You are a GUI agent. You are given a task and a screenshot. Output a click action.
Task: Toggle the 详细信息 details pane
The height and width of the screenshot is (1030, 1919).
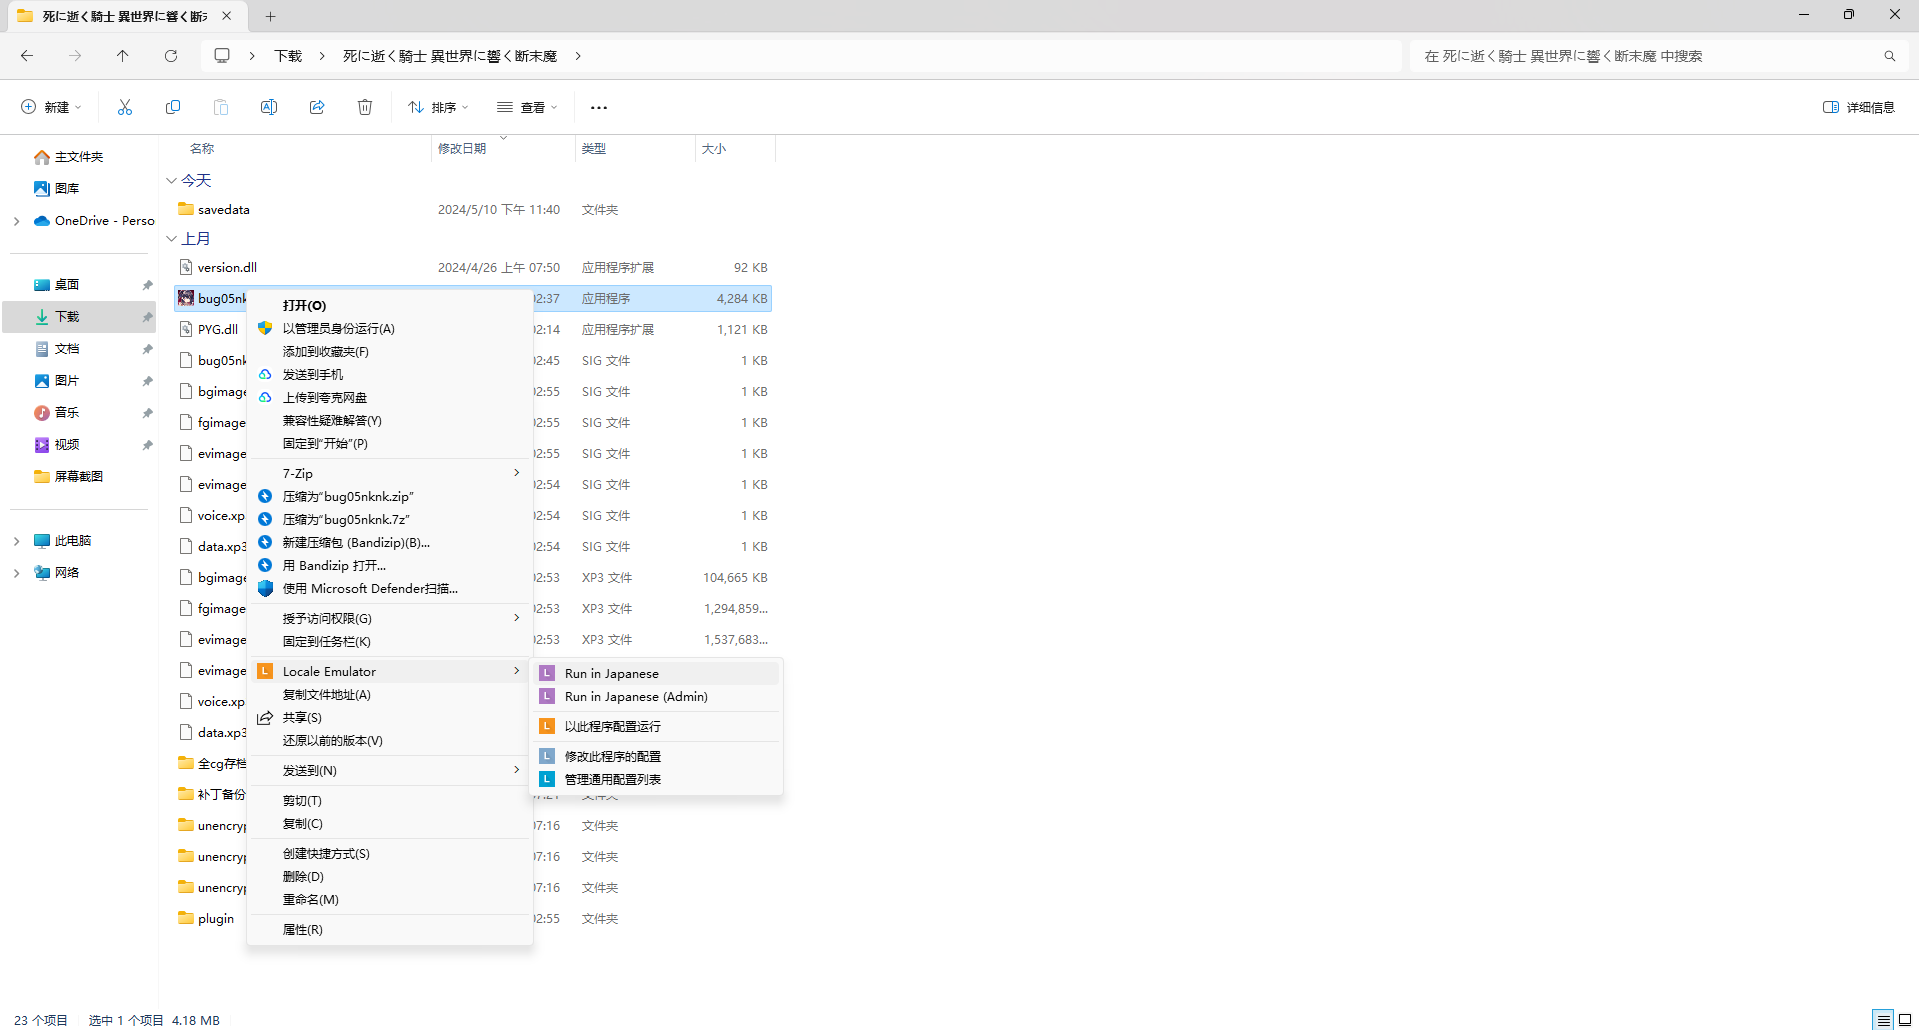pyautogui.click(x=1859, y=107)
